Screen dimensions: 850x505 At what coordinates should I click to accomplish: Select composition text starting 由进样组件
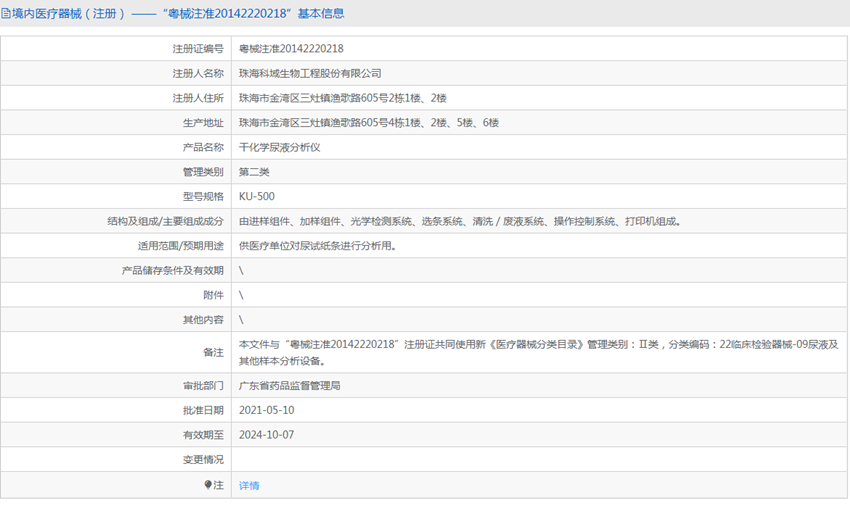[460, 221]
